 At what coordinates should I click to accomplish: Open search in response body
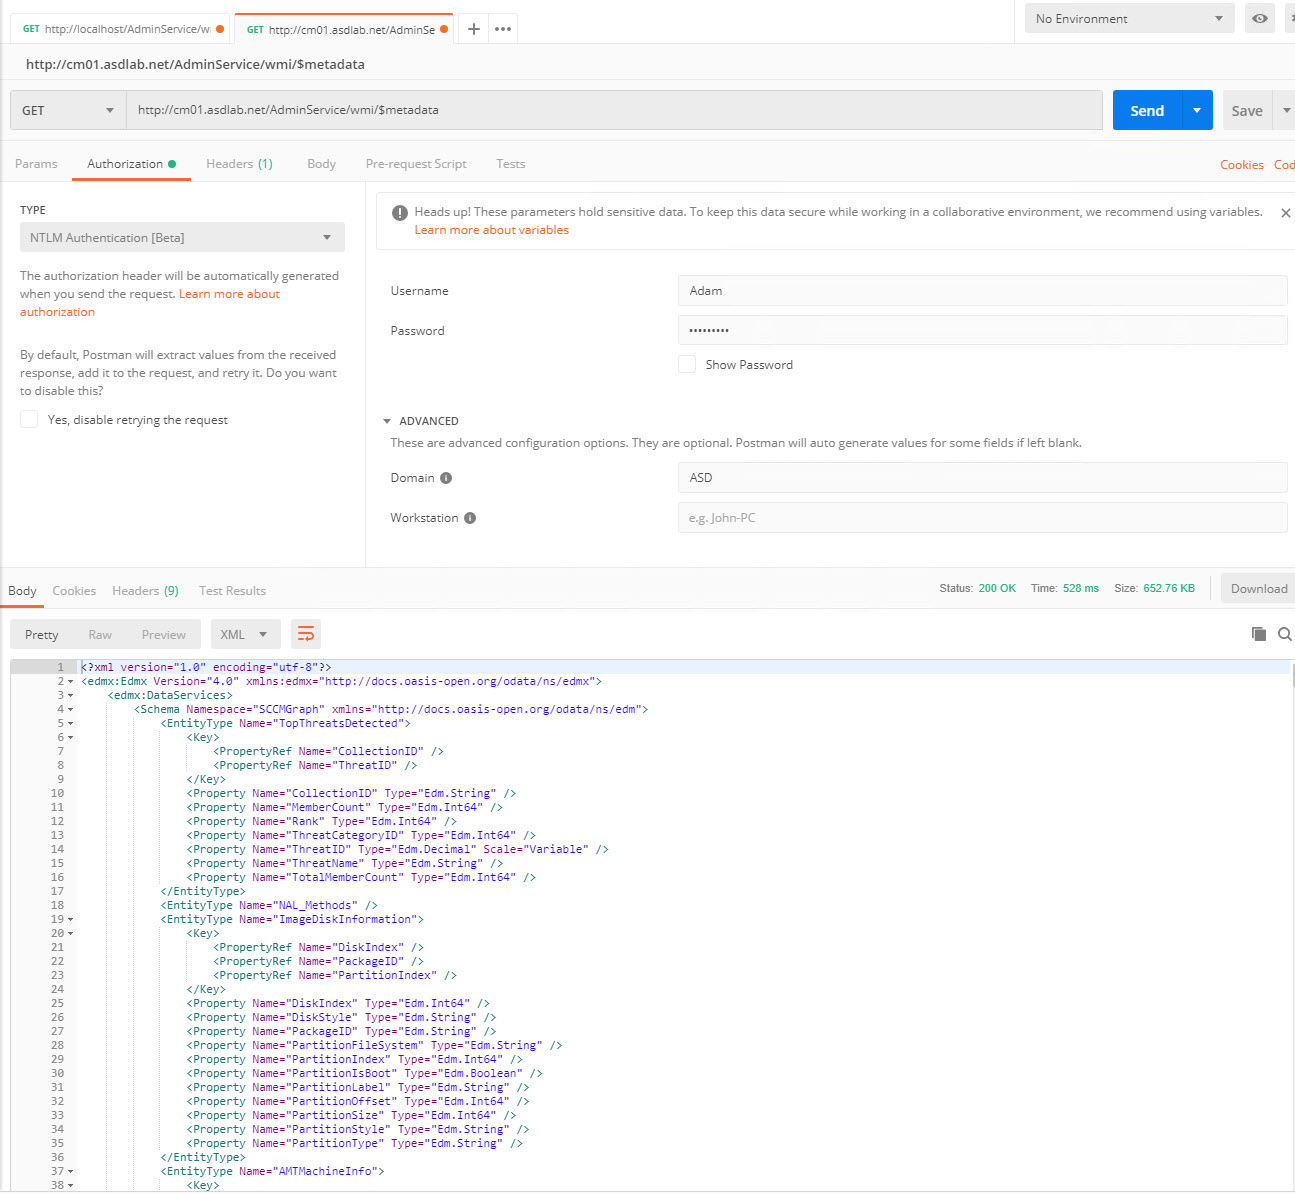point(1285,634)
